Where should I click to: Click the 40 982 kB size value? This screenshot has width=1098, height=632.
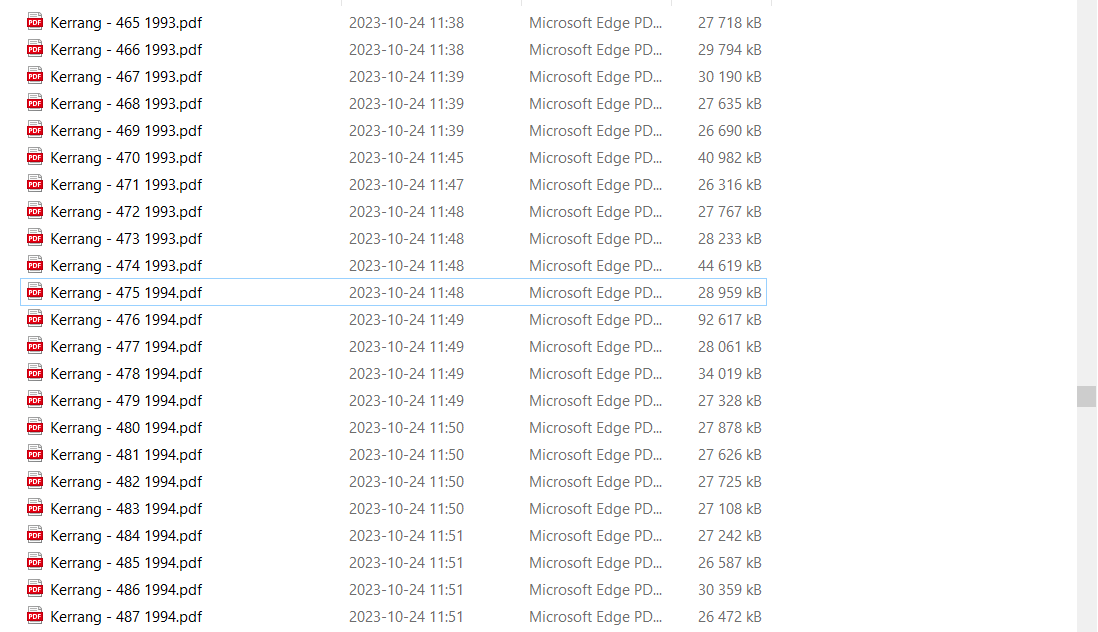point(729,157)
